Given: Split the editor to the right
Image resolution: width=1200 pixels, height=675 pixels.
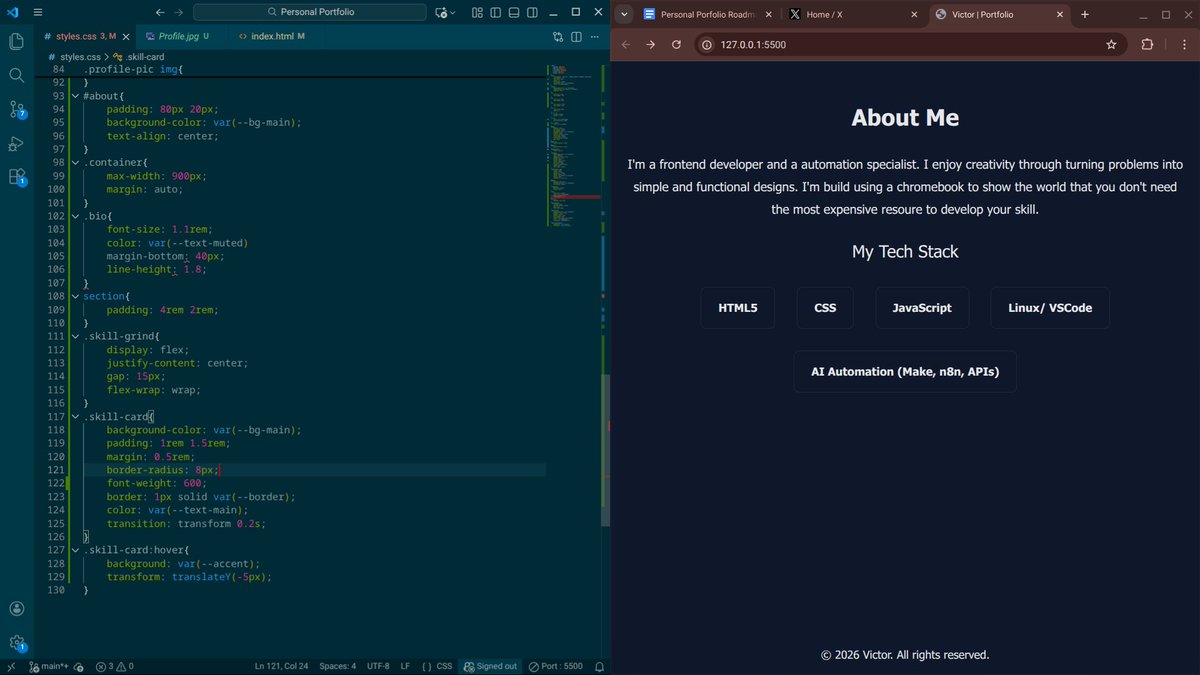Looking at the screenshot, I should point(576,37).
